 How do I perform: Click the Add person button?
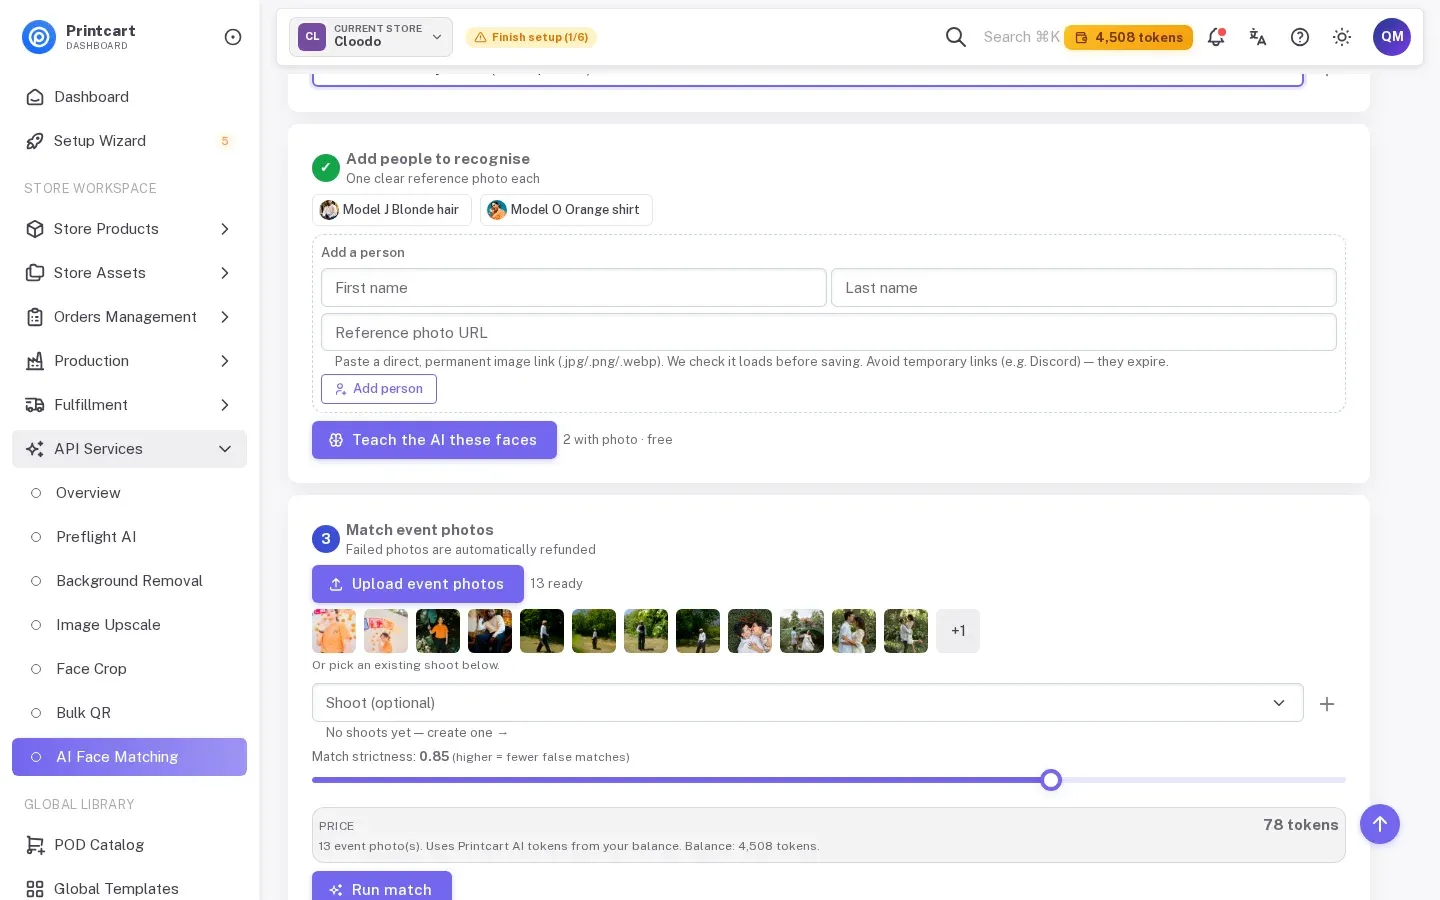tap(379, 389)
